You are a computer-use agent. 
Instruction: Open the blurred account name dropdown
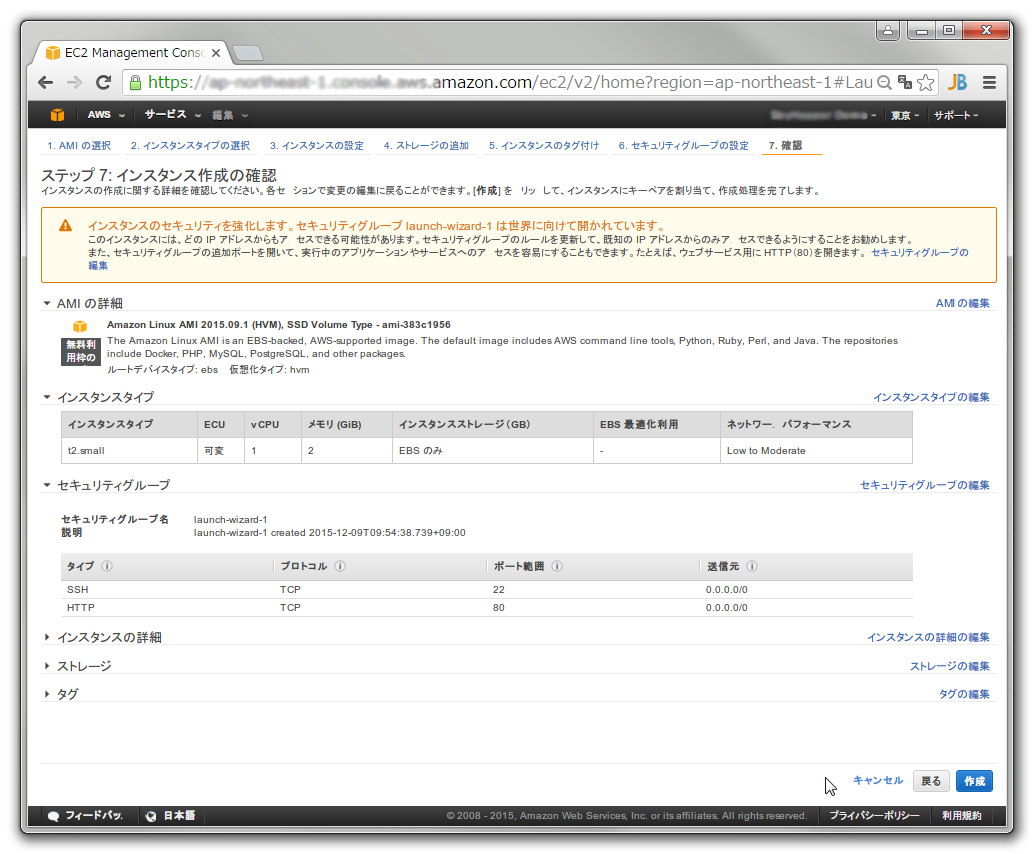point(823,115)
